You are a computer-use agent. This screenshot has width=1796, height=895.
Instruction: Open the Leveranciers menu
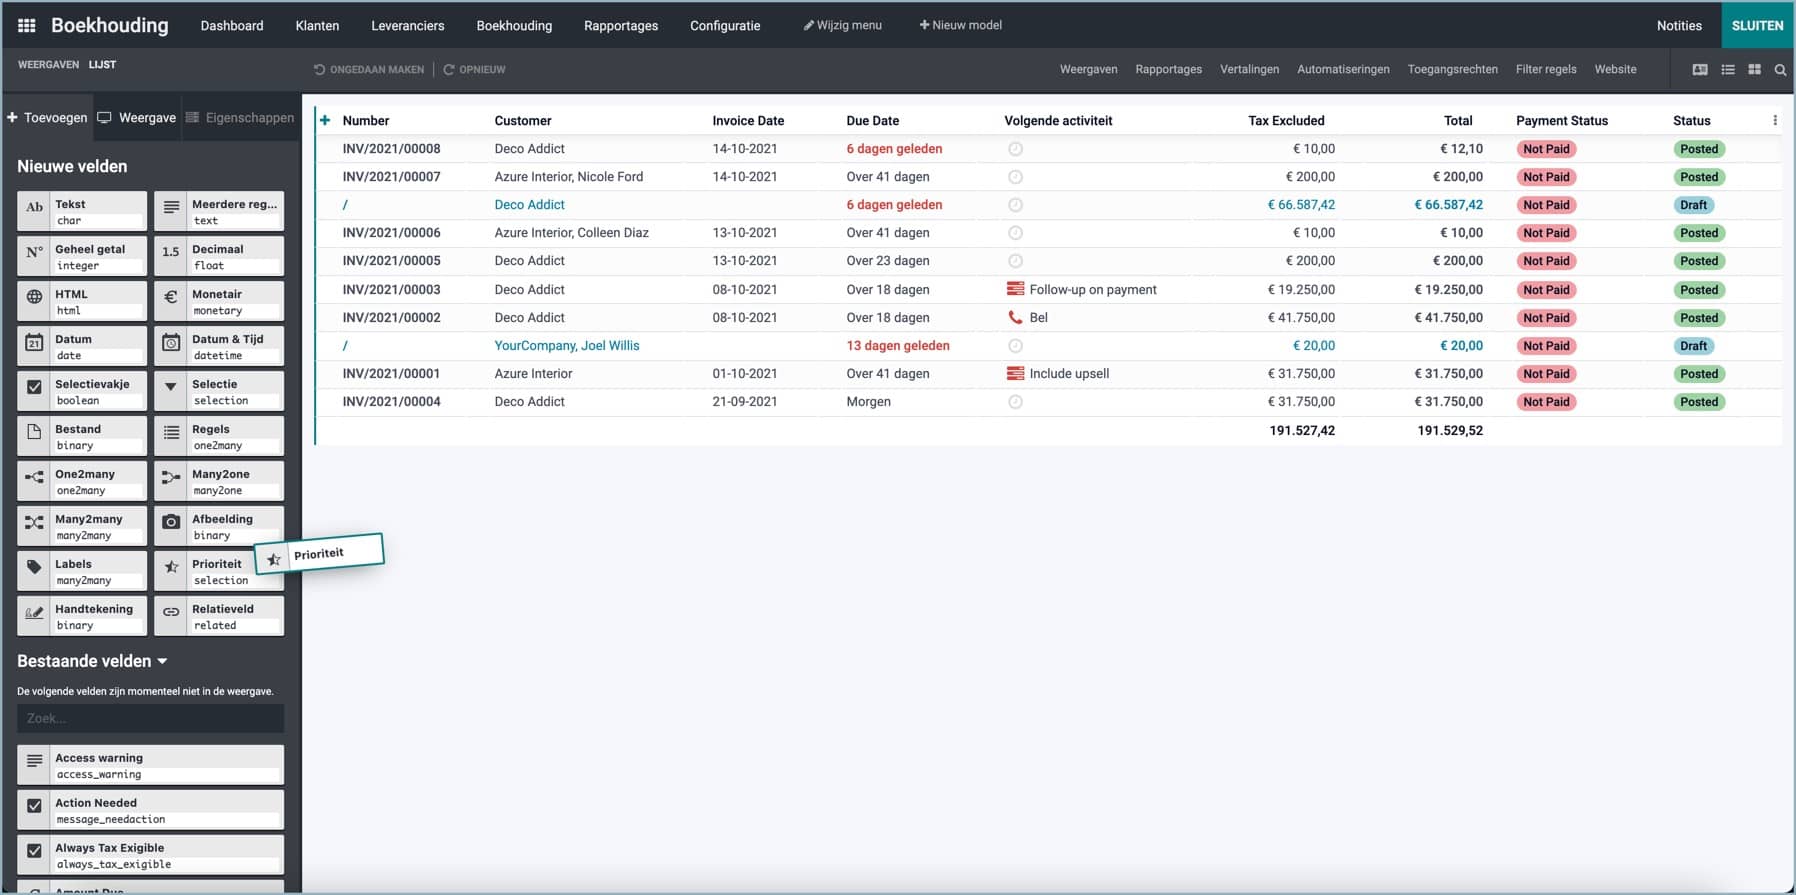pyautogui.click(x=408, y=25)
